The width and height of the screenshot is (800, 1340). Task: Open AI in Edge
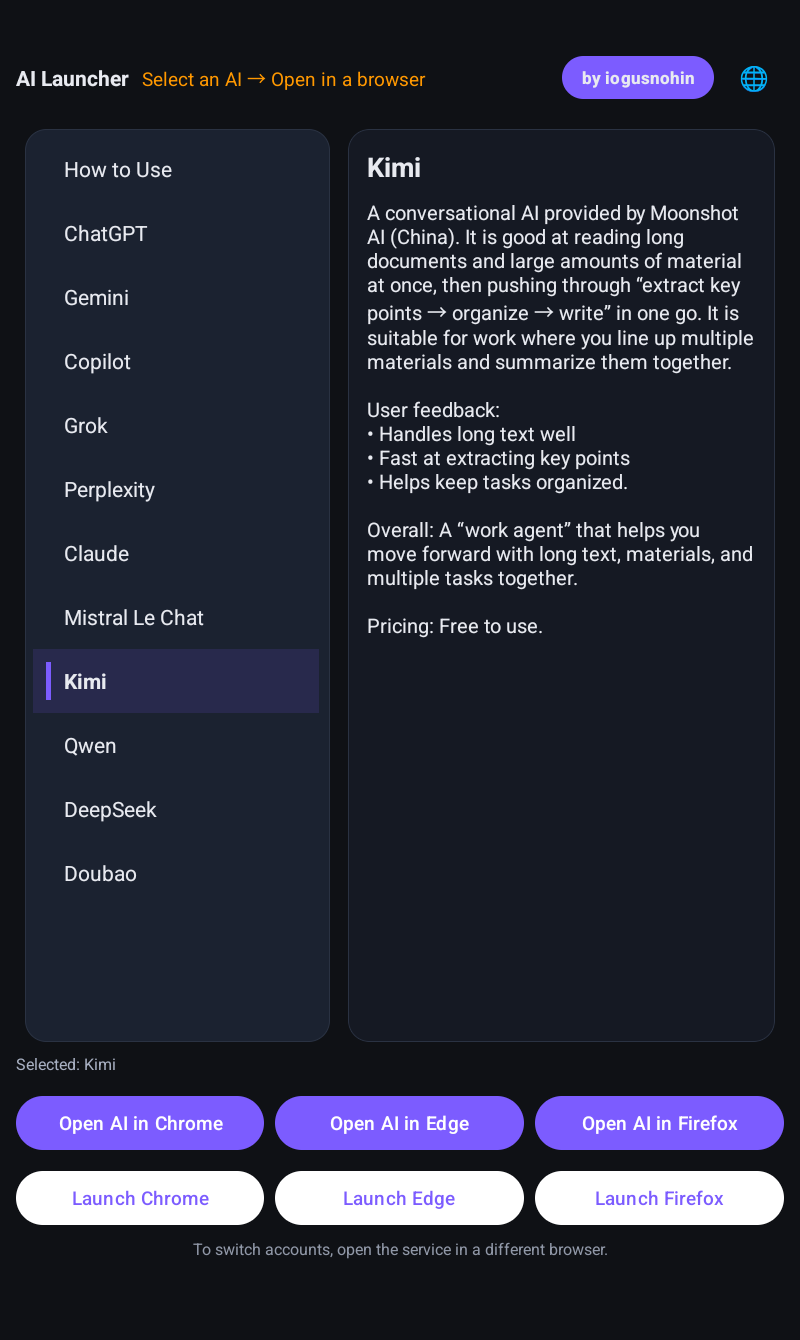399,1123
